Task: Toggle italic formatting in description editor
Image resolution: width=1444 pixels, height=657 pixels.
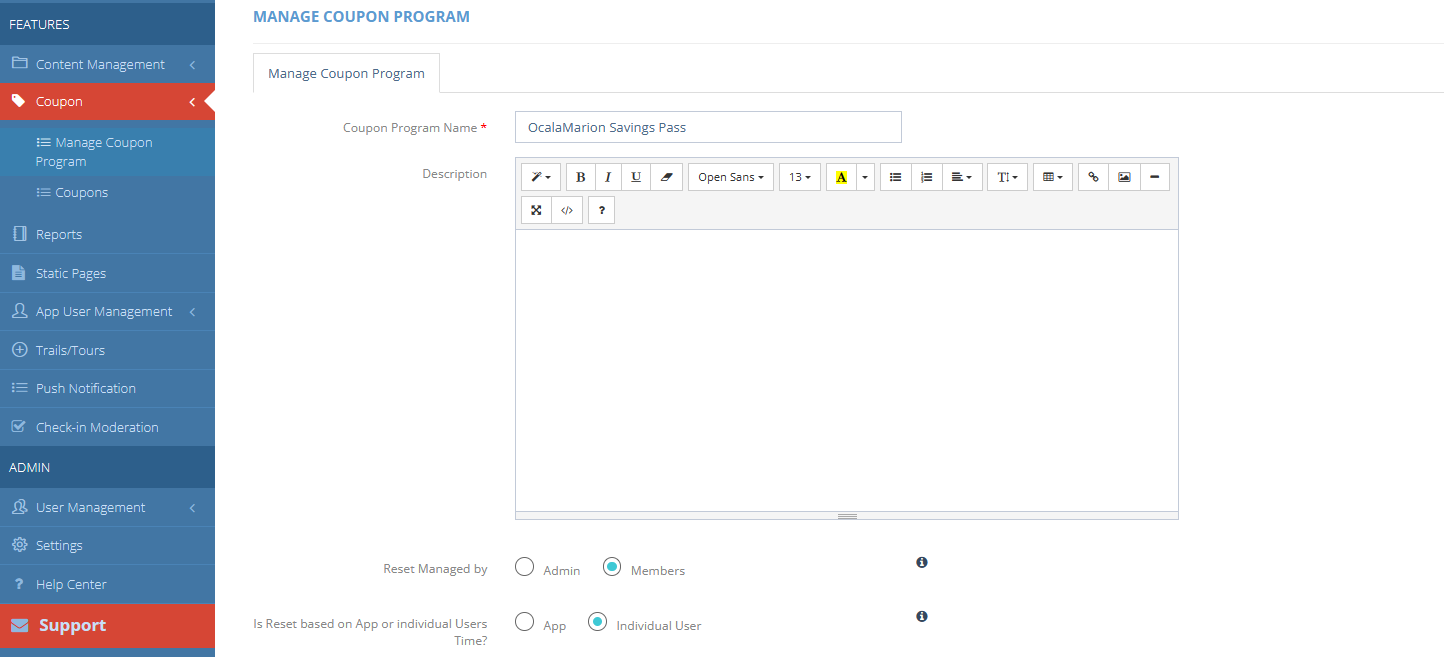Action: click(608, 177)
